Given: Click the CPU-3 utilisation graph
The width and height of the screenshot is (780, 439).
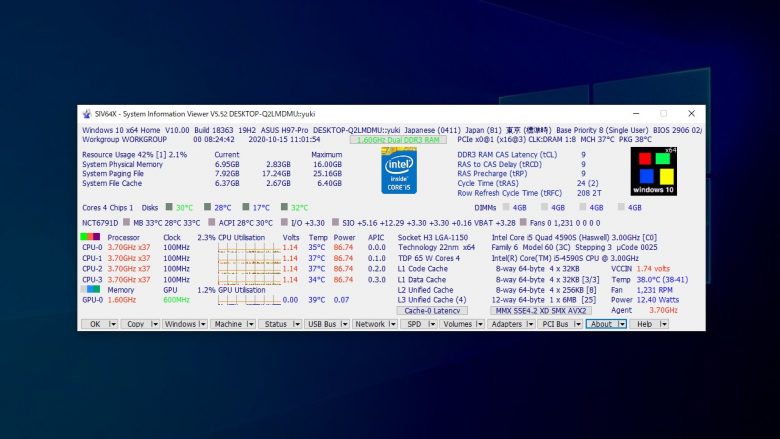Looking at the screenshot, I should click(249, 279).
